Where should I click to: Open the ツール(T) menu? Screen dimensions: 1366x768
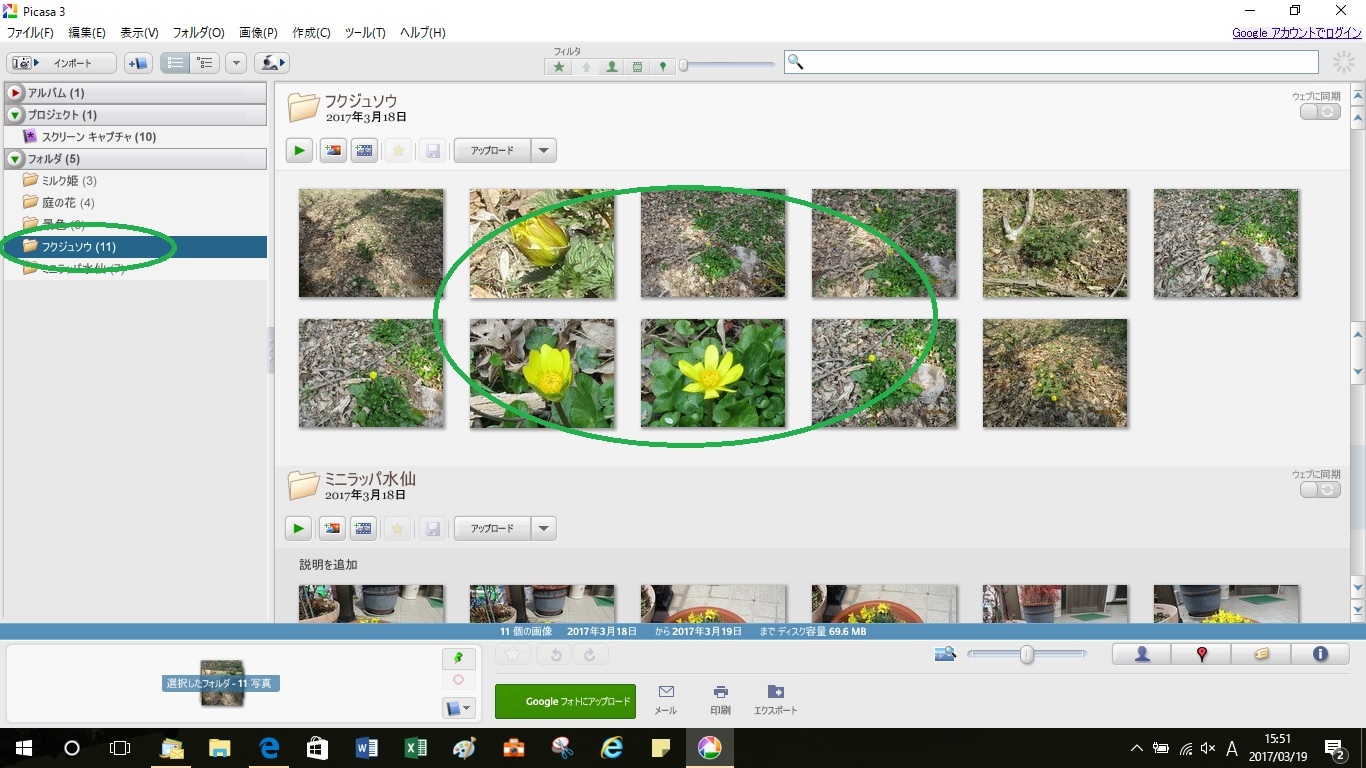(365, 33)
